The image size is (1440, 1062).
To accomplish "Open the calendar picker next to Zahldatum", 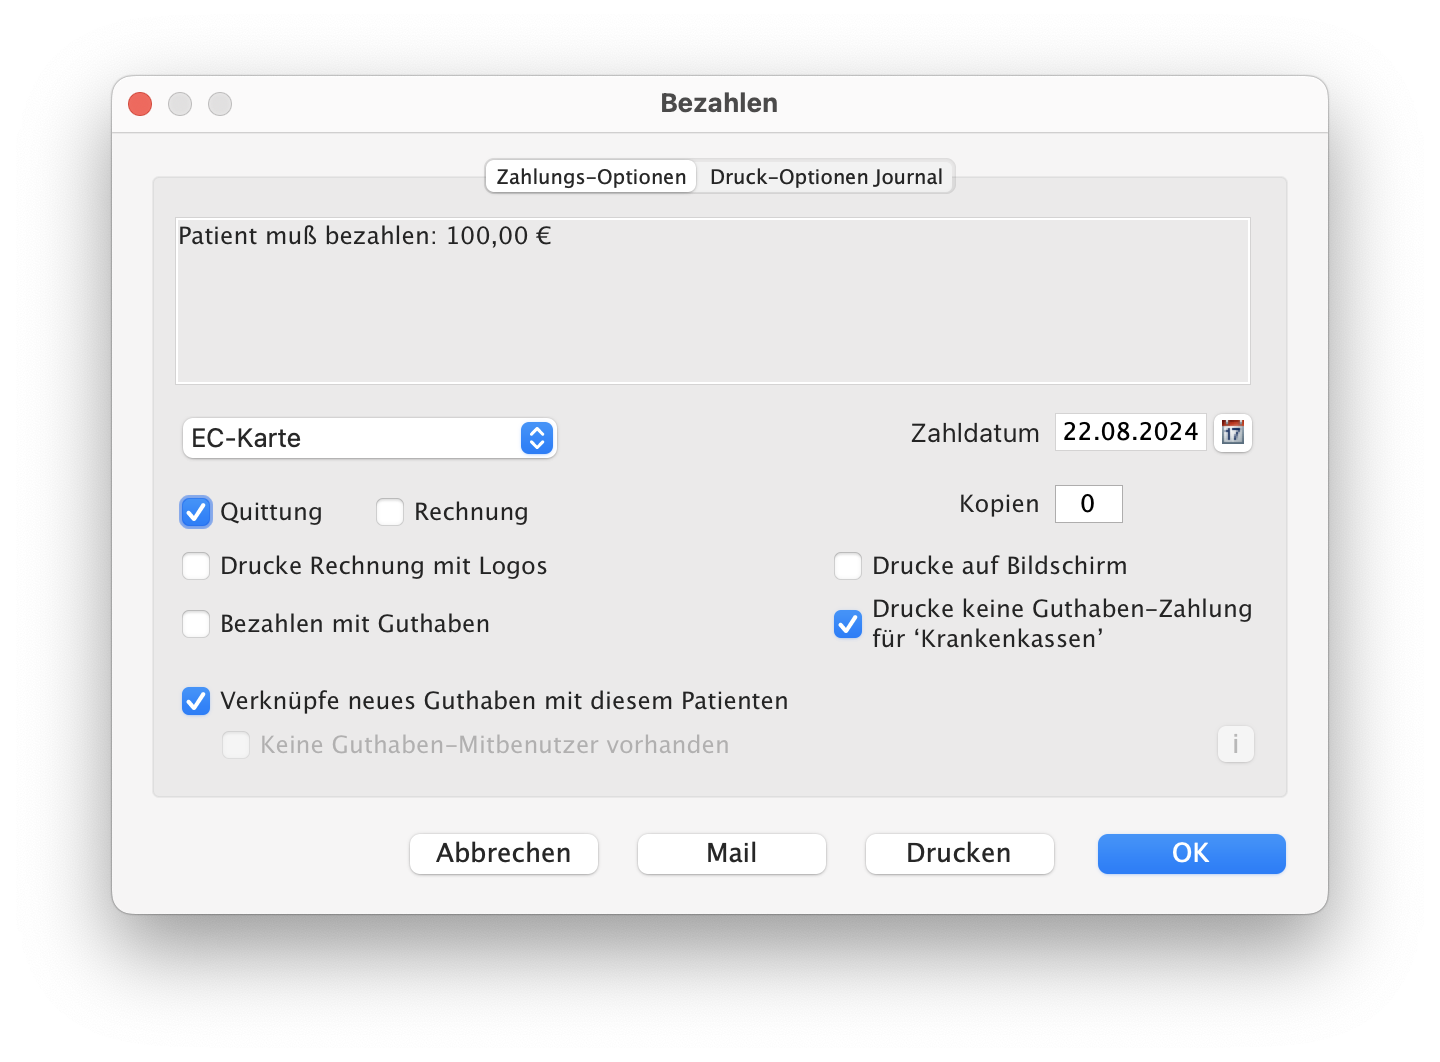I will tap(1232, 433).
